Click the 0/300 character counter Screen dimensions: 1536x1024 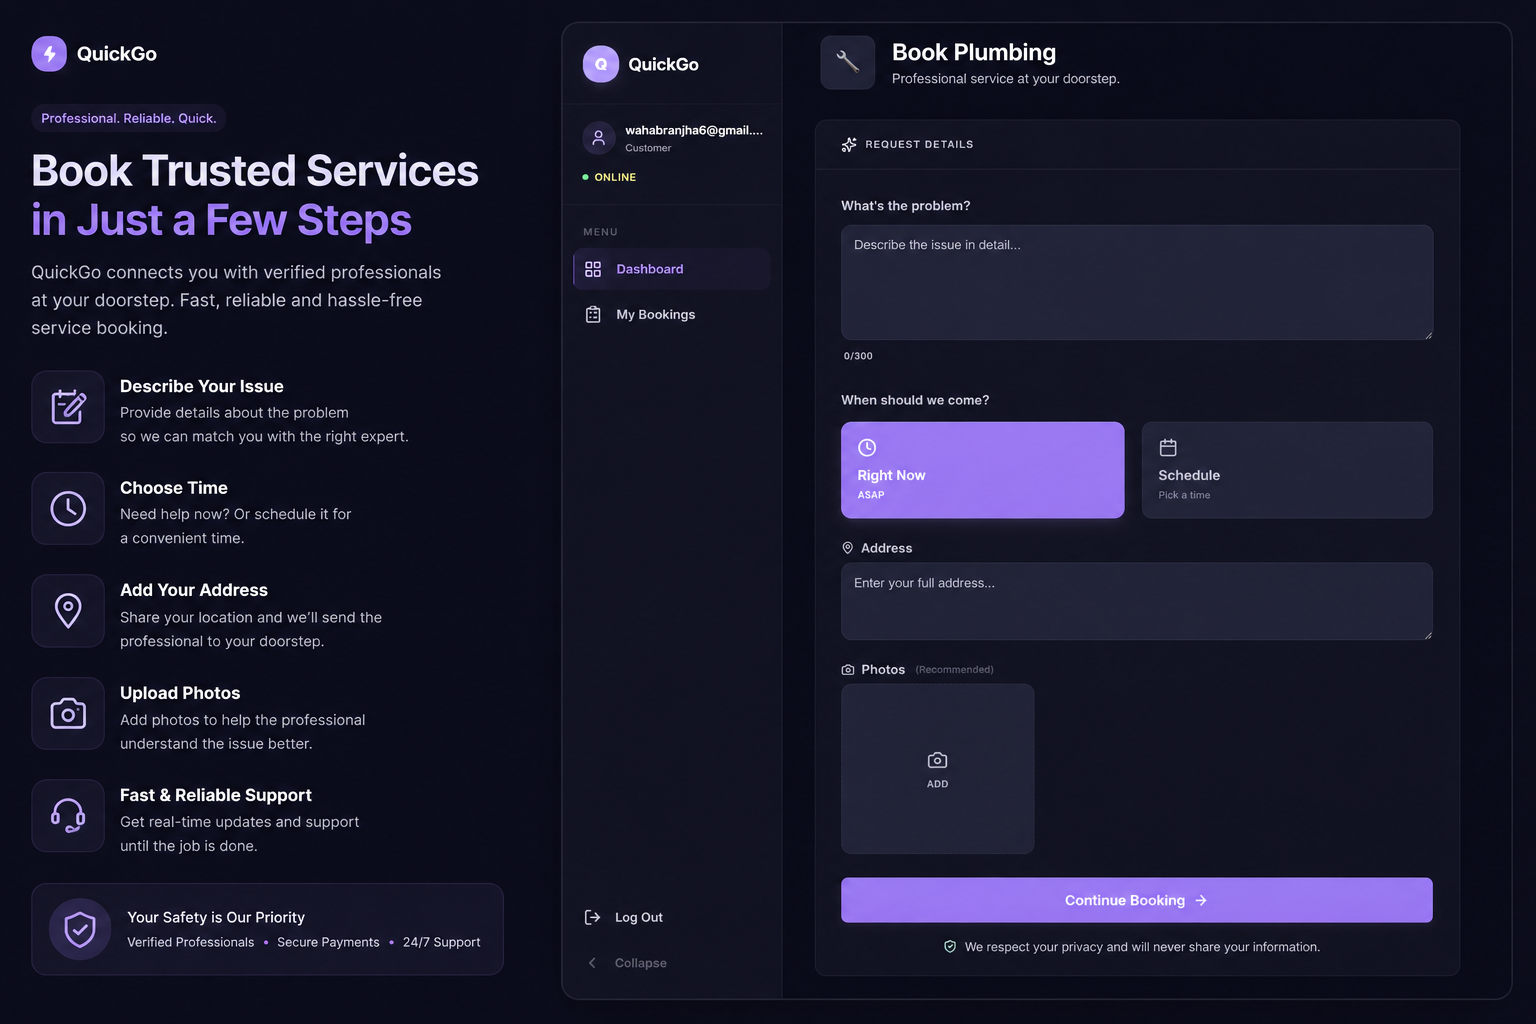coord(858,356)
